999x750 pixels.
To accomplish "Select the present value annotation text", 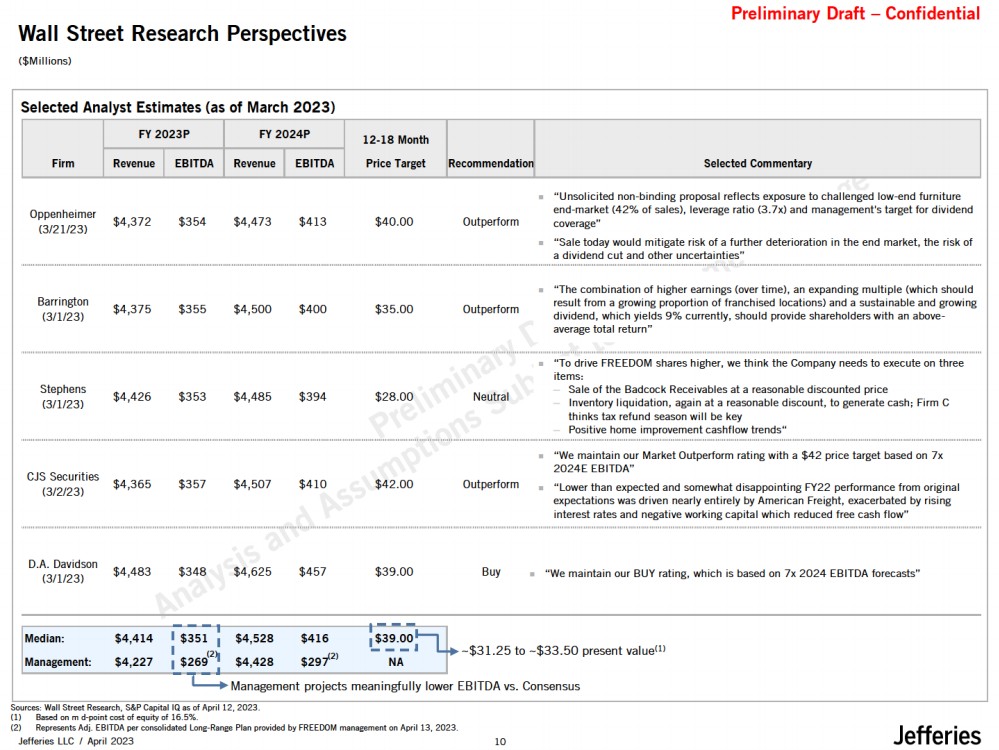I will click(x=563, y=651).
